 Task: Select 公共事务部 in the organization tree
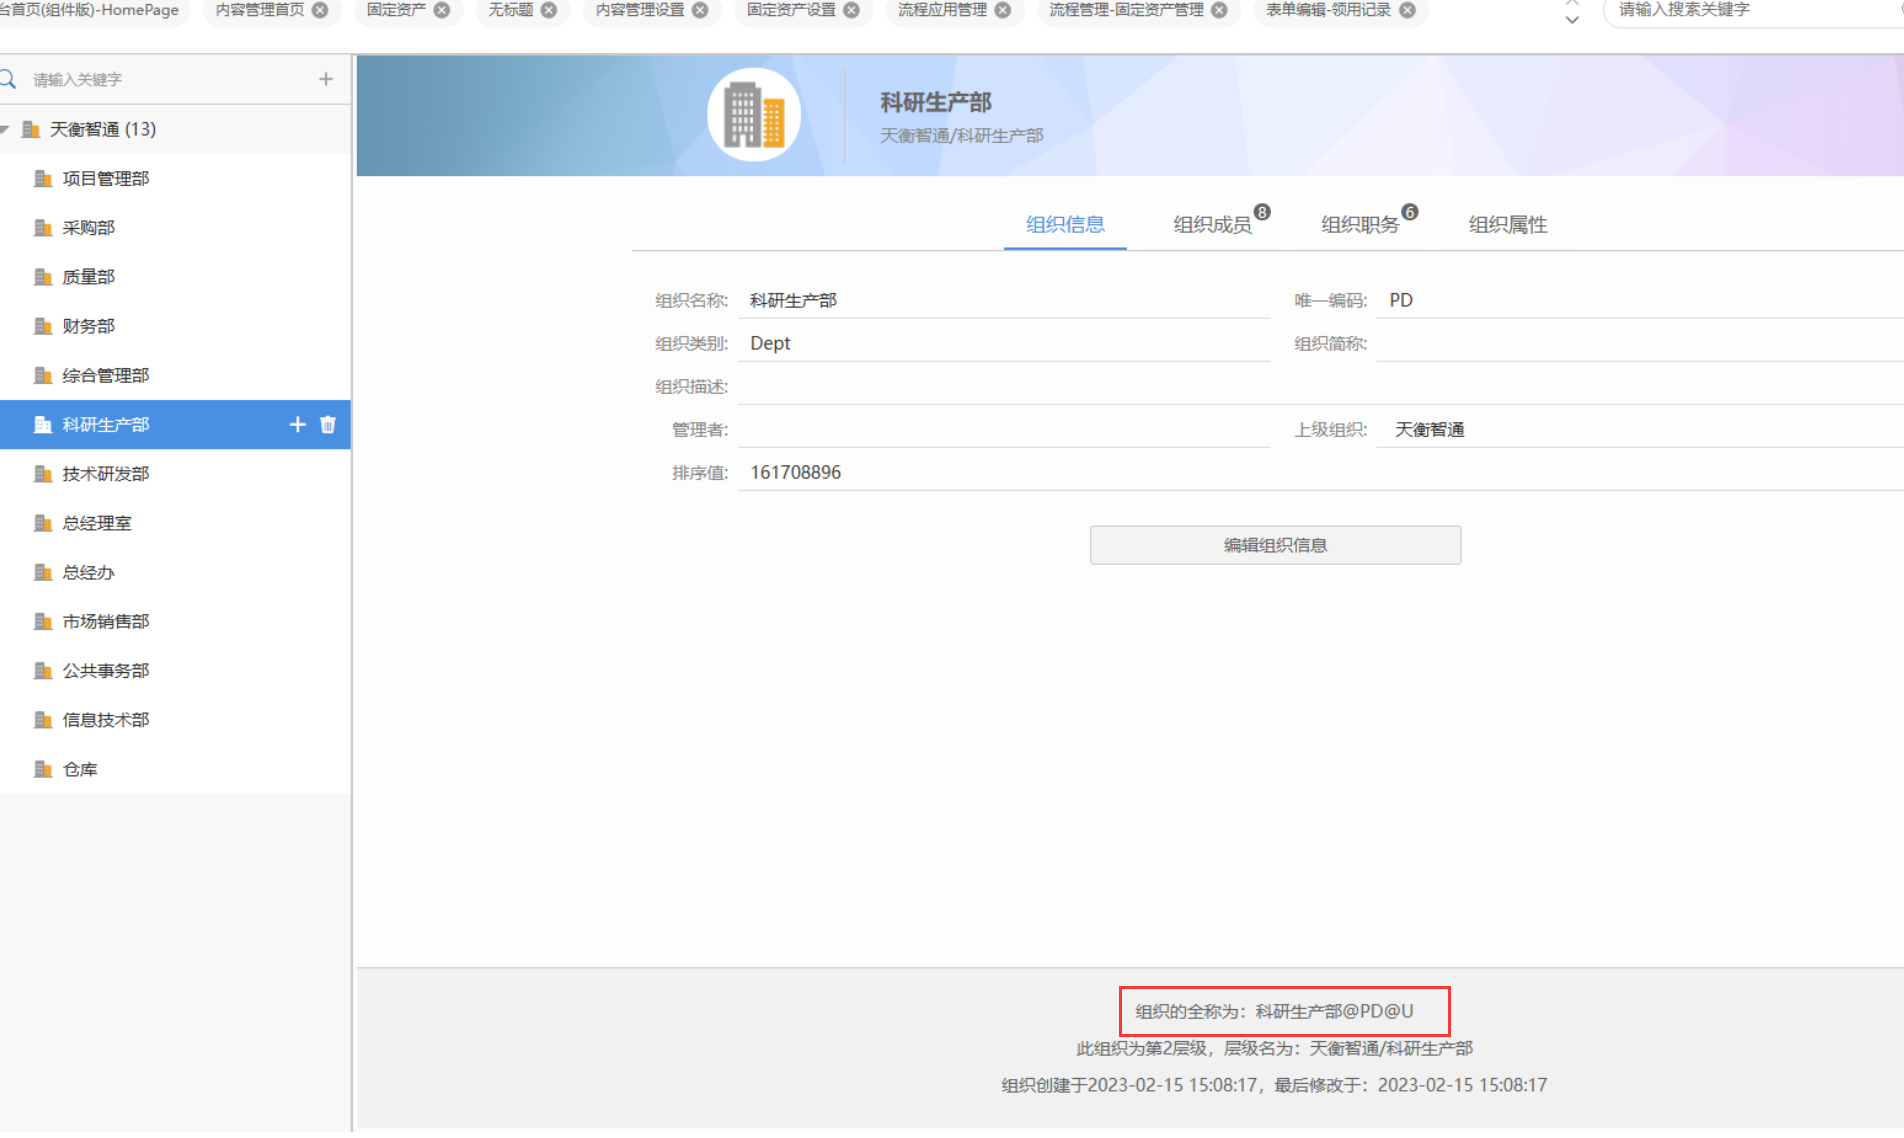point(175,671)
